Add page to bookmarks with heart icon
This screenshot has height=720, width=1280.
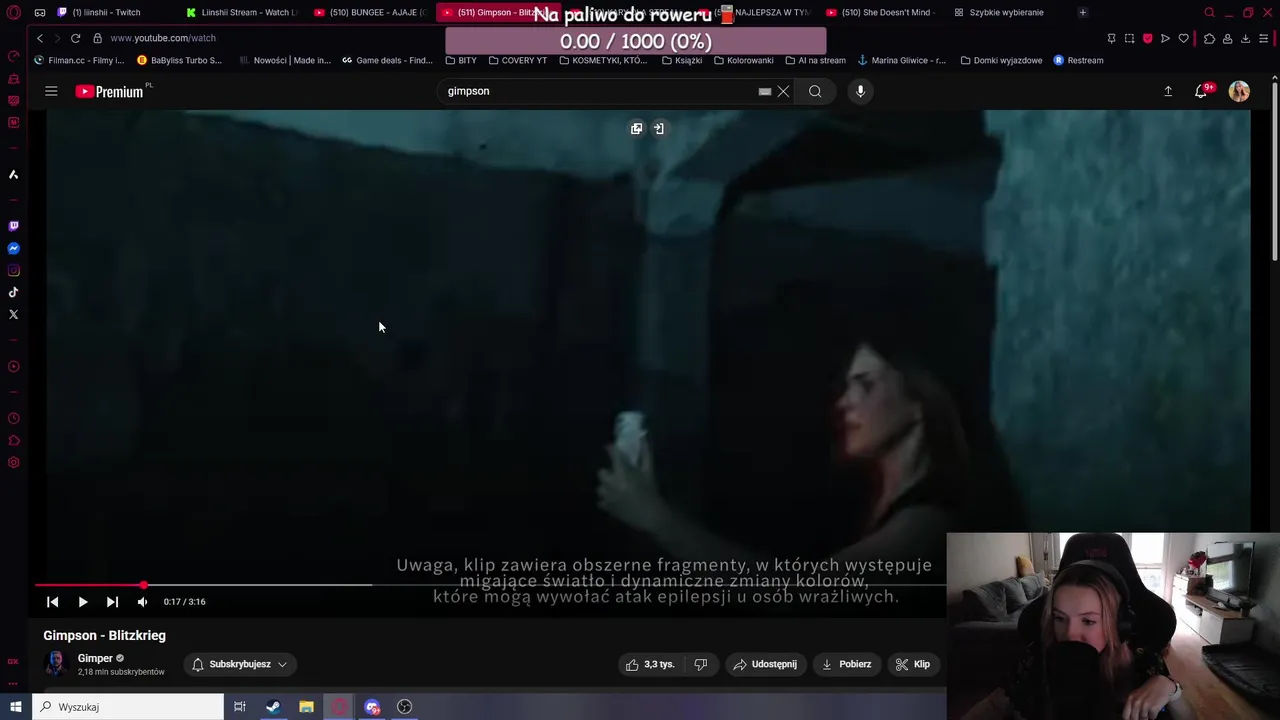click(x=1184, y=38)
